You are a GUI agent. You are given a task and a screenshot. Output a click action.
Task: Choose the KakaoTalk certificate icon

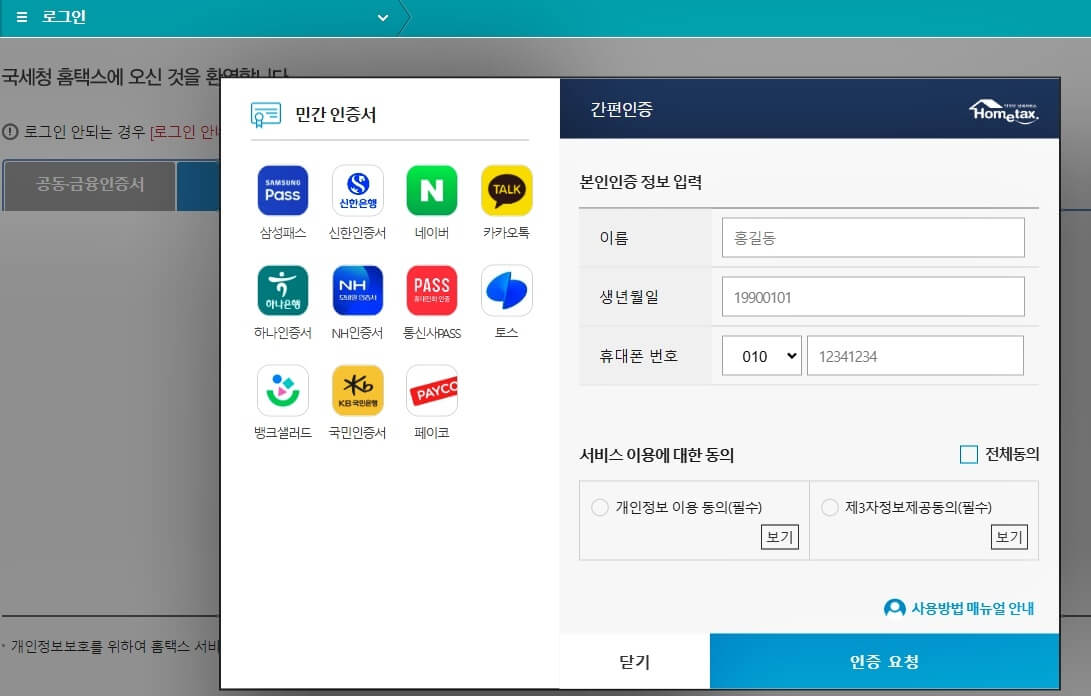[x=507, y=190]
